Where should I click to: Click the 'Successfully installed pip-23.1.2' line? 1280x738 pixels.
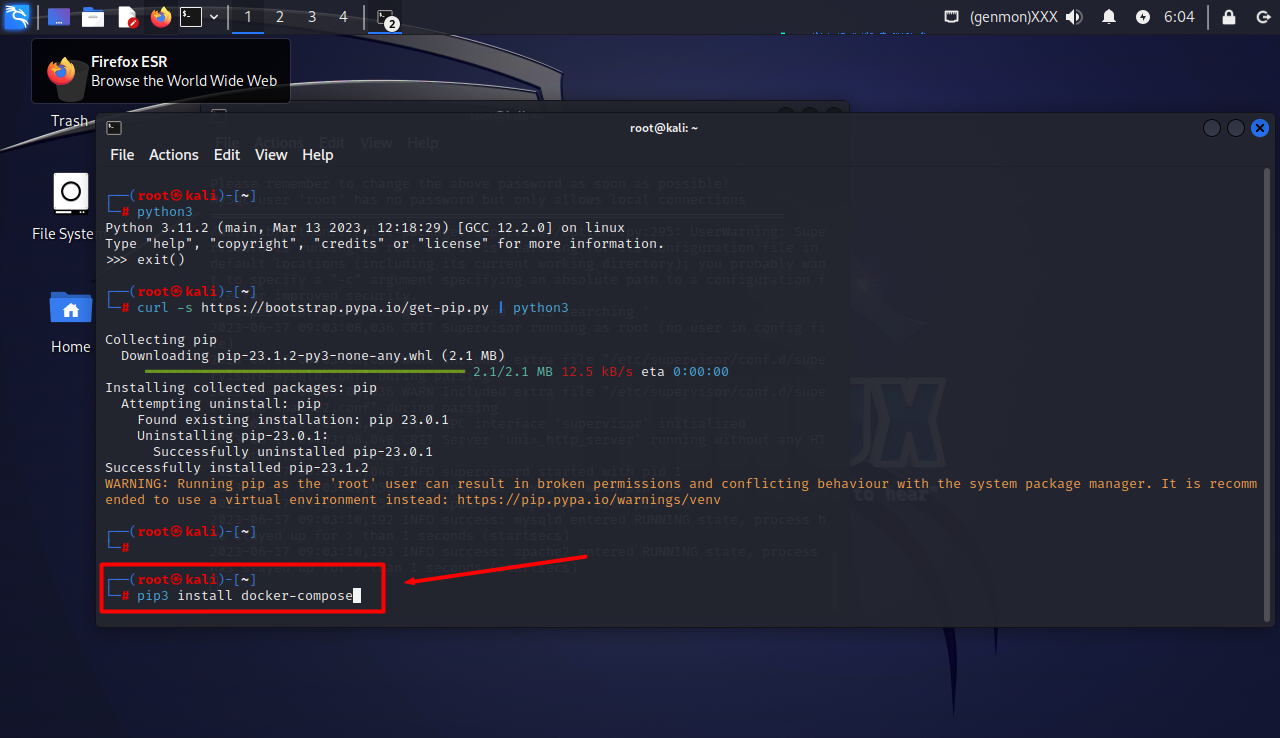[x=237, y=468]
